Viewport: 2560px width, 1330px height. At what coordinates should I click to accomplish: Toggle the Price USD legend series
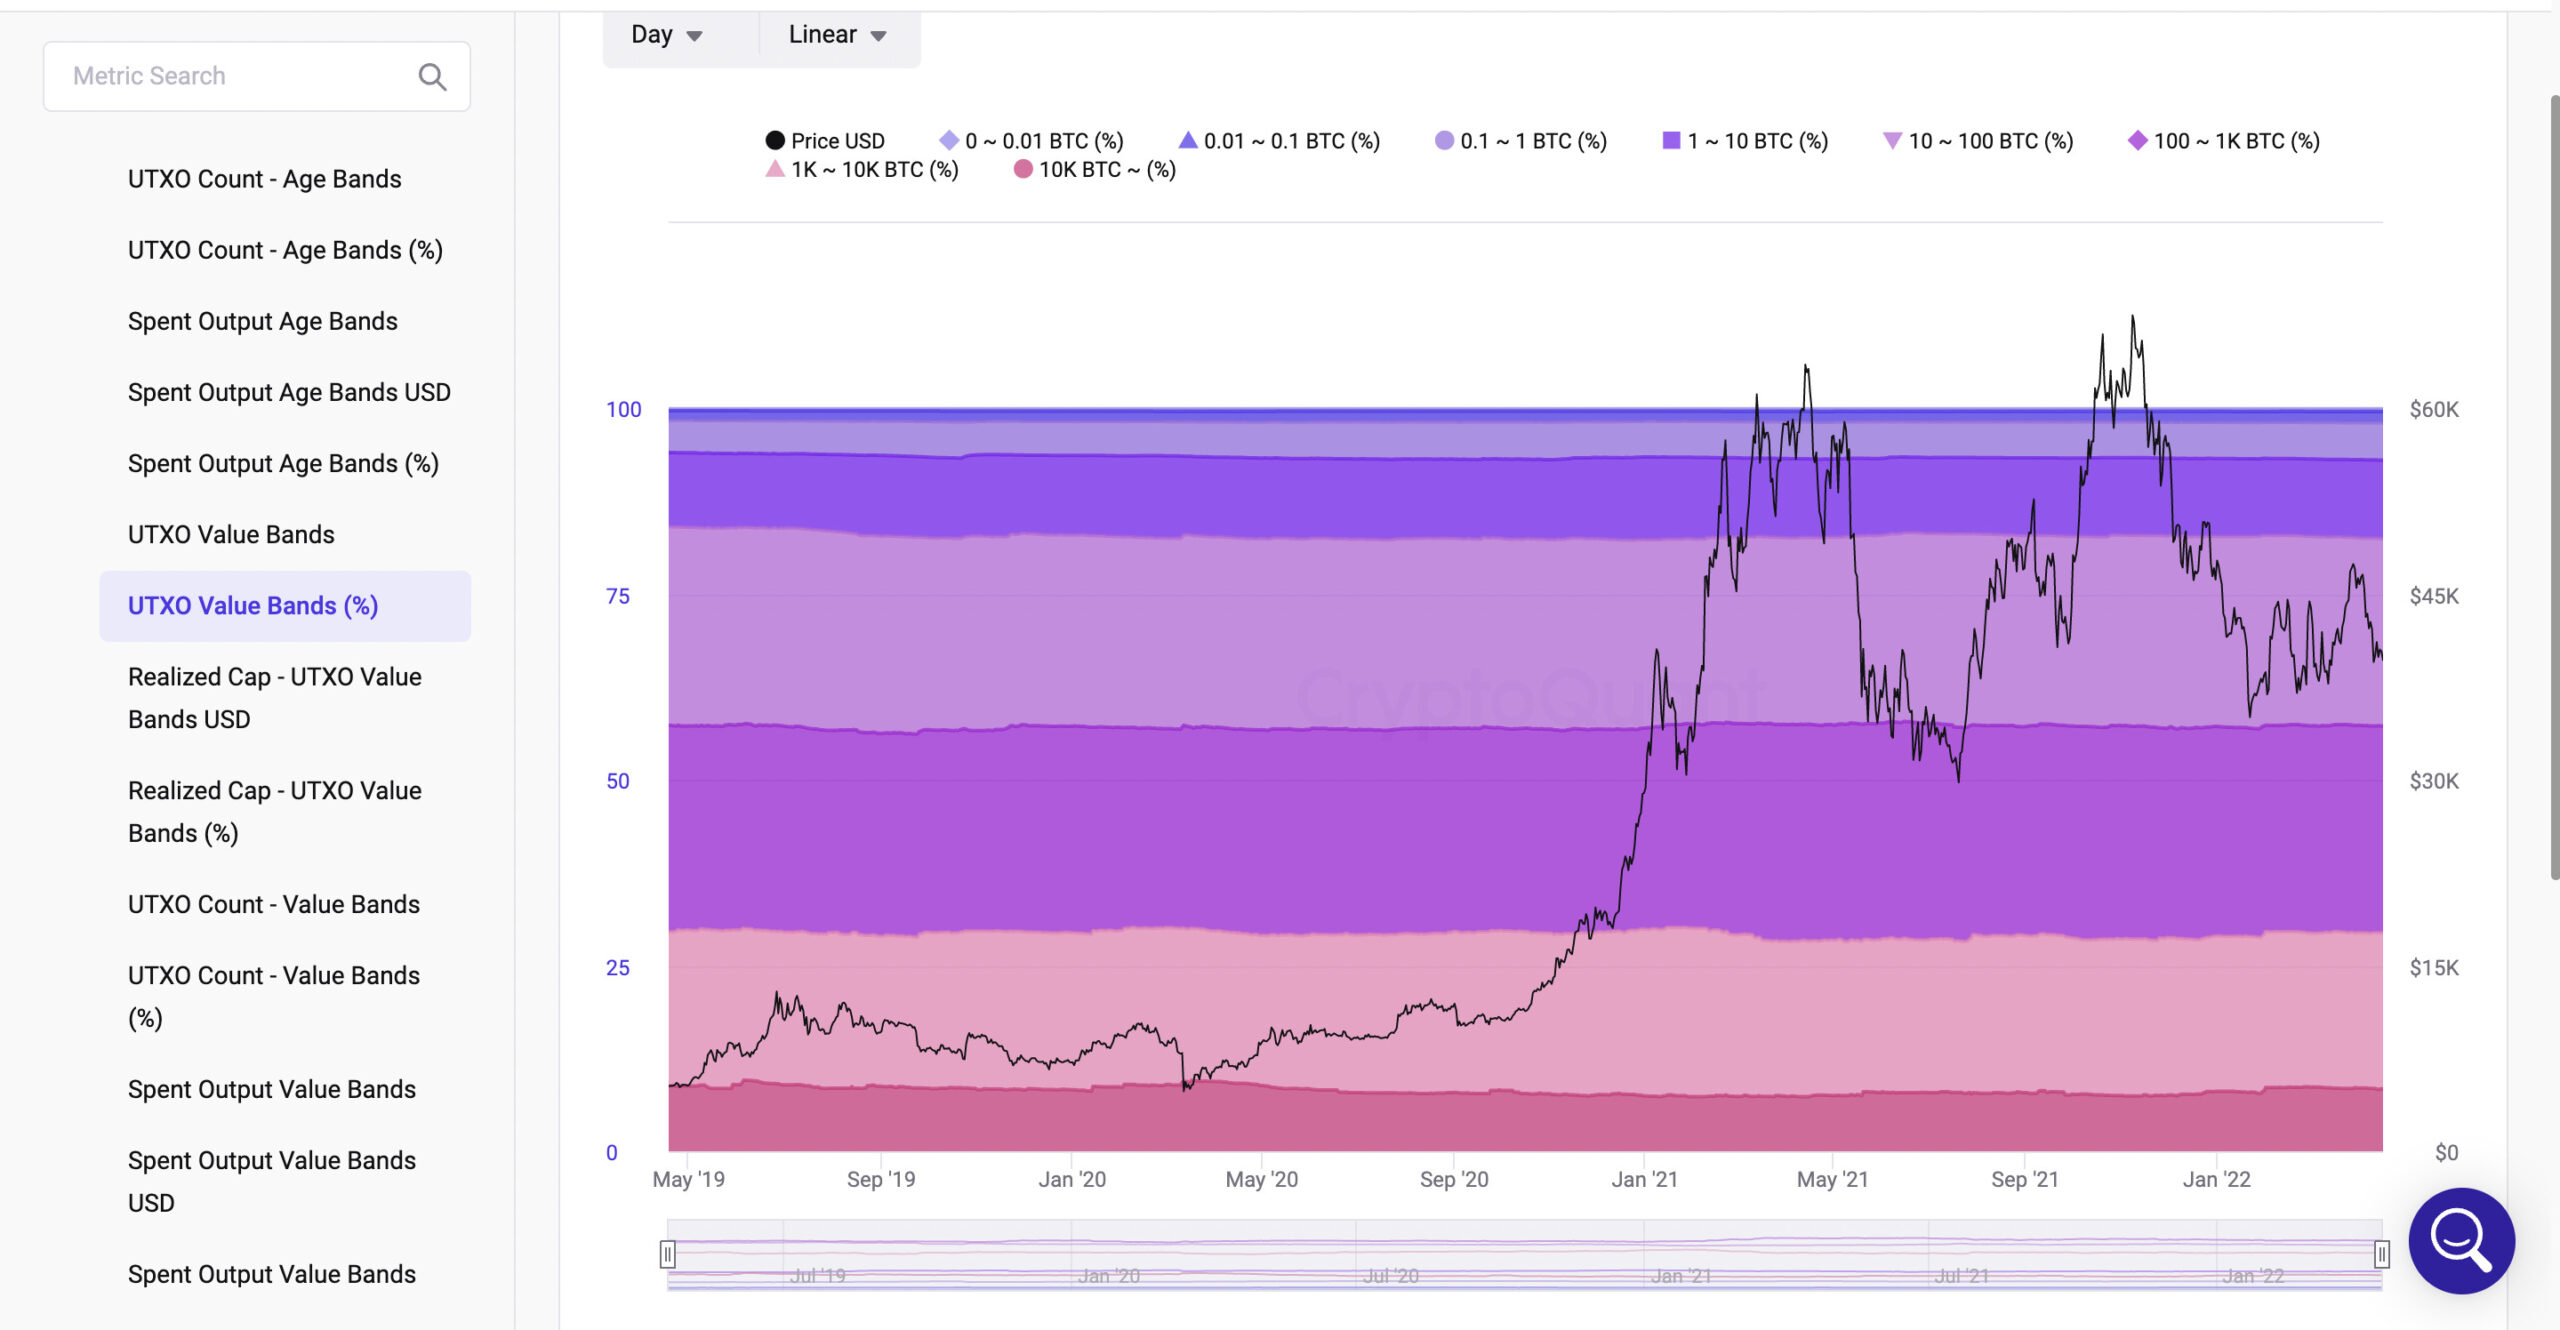[x=825, y=141]
